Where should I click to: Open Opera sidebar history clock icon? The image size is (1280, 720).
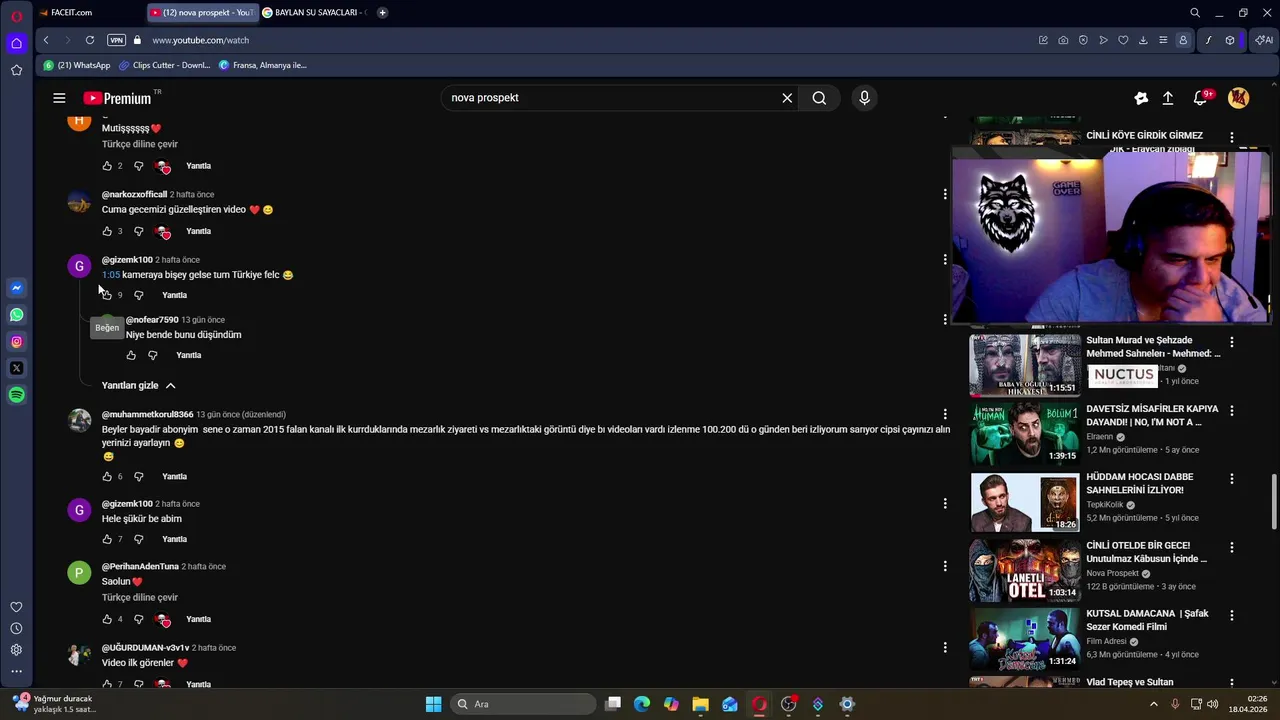tap(16, 628)
